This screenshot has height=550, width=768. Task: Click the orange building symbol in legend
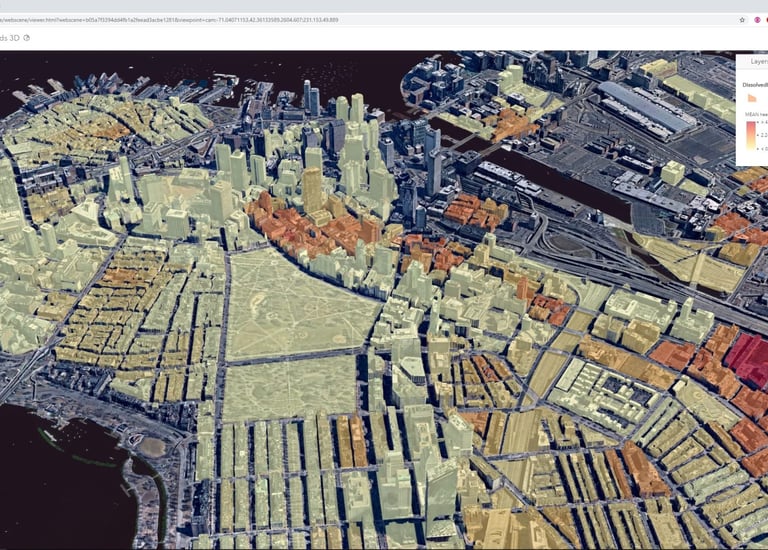pos(752,98)
